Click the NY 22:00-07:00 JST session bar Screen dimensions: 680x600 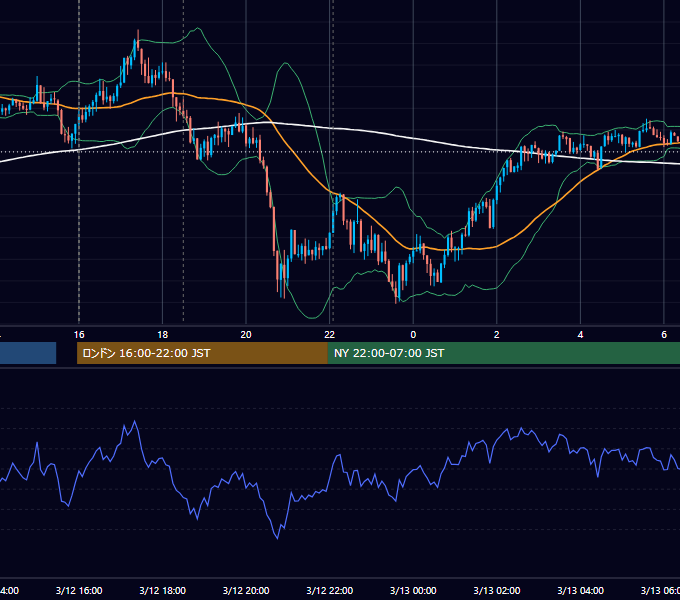point(503,353)
